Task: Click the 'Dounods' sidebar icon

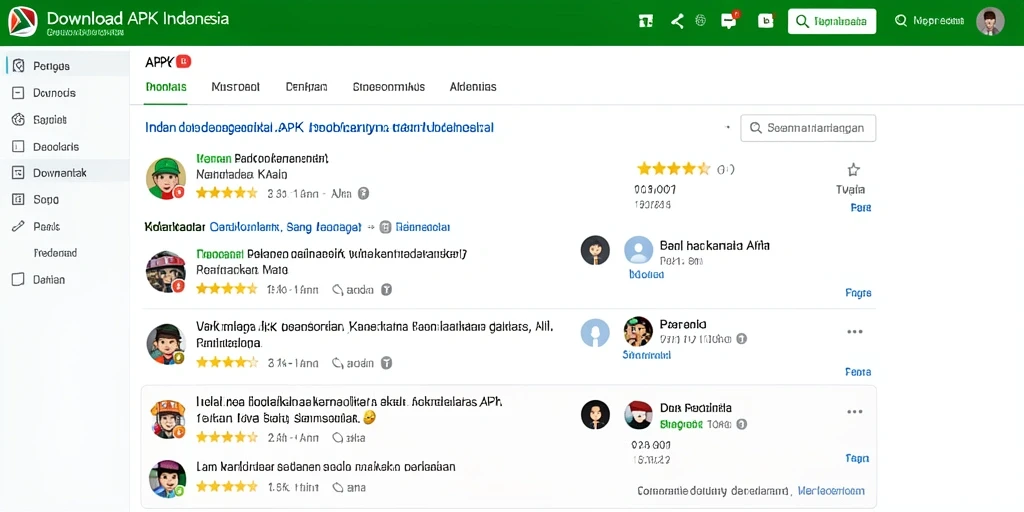Action: [x=19, y=93]
